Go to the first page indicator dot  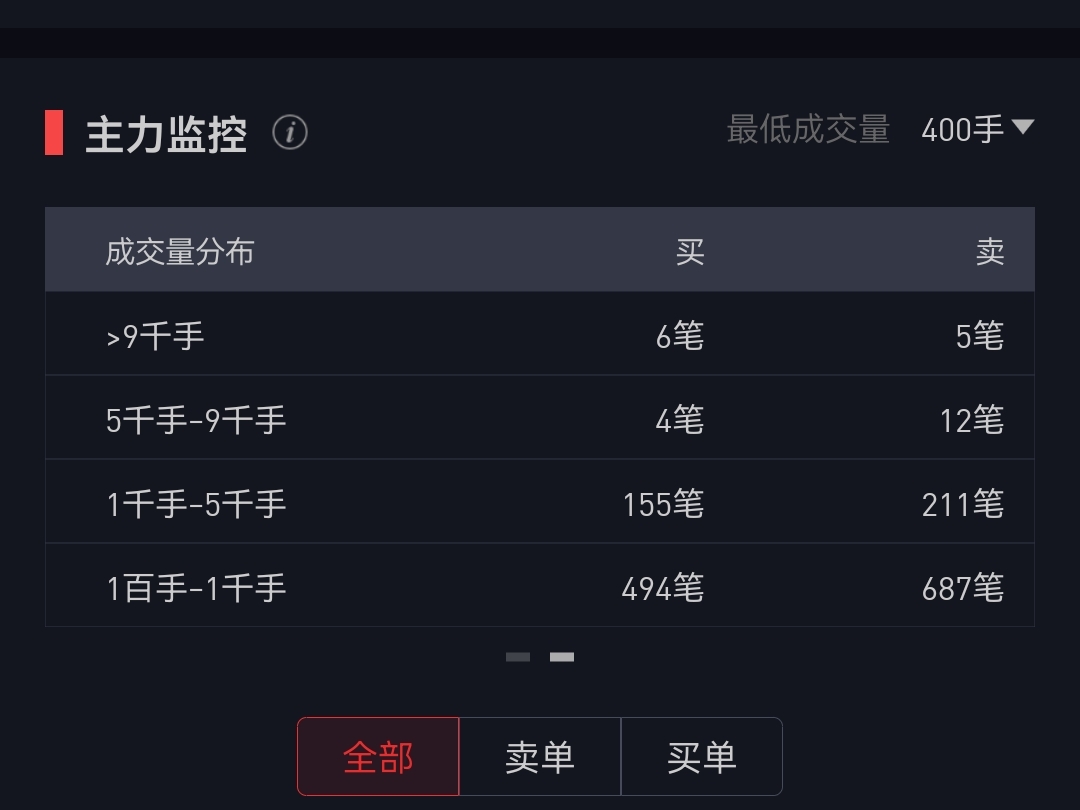(x=518, y=657)
